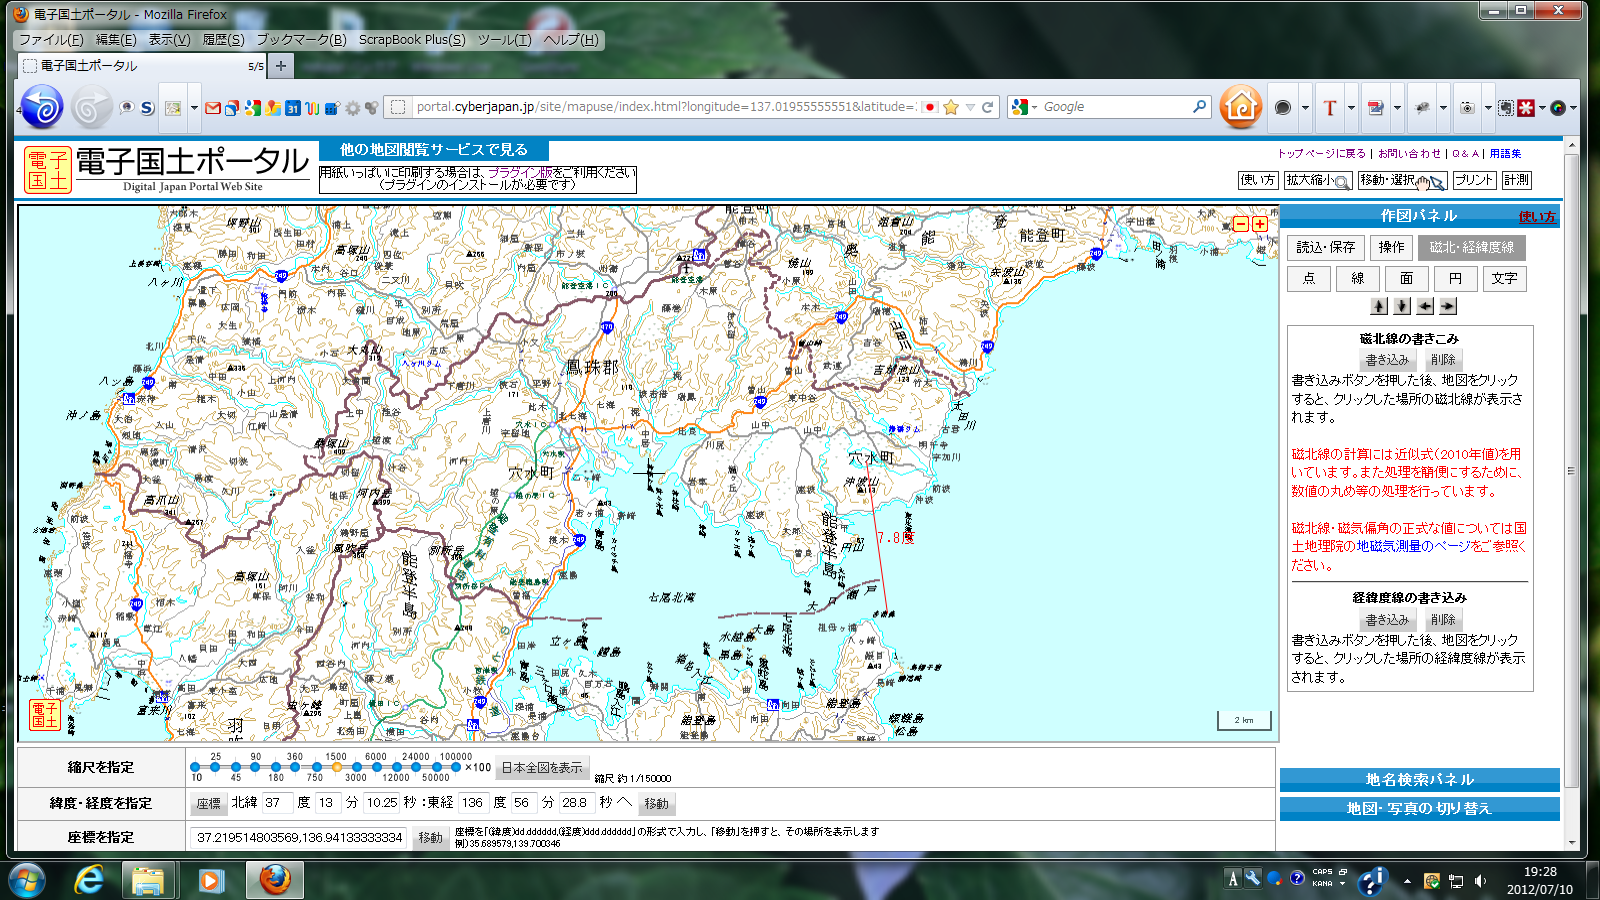Select the 1/6000 dot on scale slider
1600x900 pixels.
click(377, 767)
